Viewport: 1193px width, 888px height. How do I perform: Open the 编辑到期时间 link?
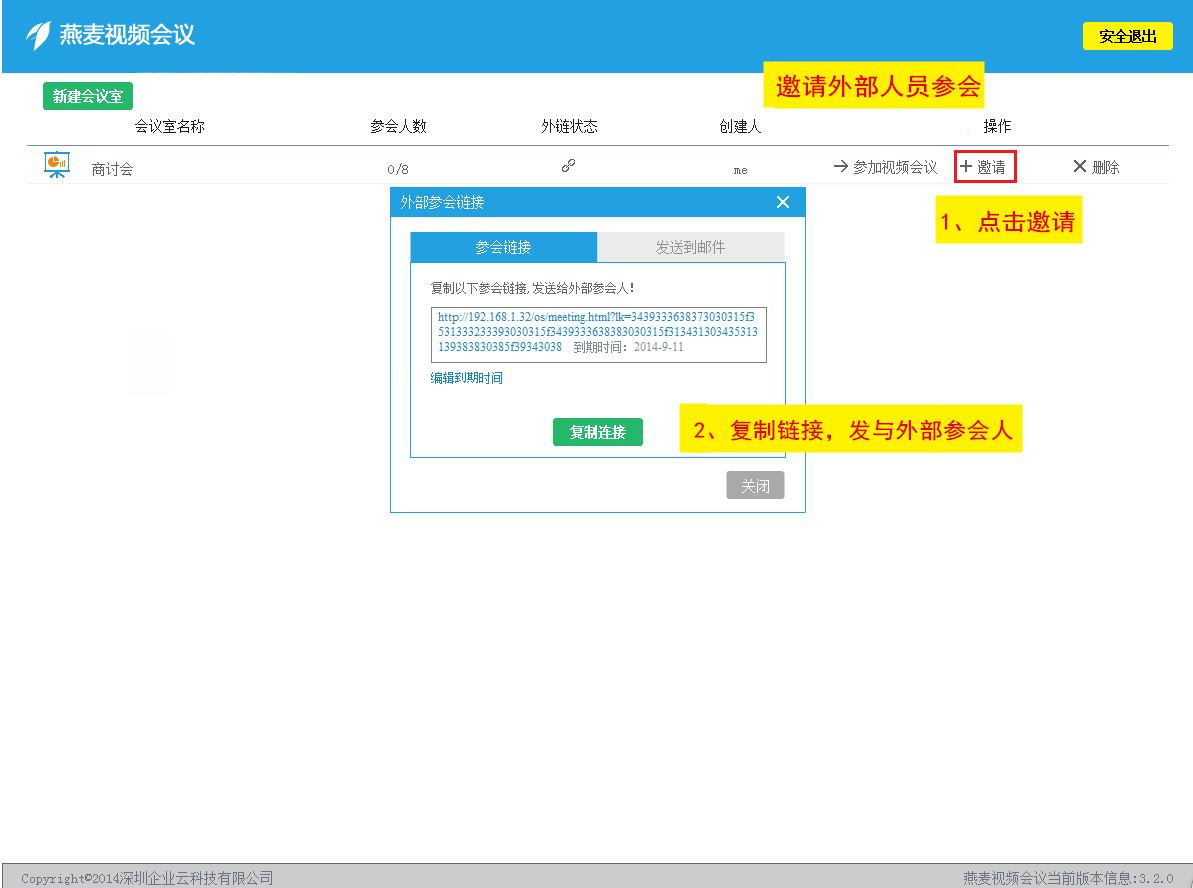(x=466, y=378)
